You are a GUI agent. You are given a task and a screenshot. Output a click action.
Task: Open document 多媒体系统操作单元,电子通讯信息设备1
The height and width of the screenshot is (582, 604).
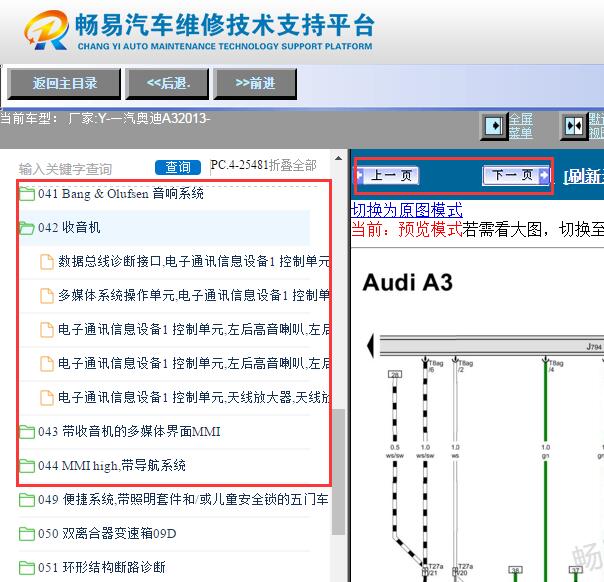click(x=194, y=295)
